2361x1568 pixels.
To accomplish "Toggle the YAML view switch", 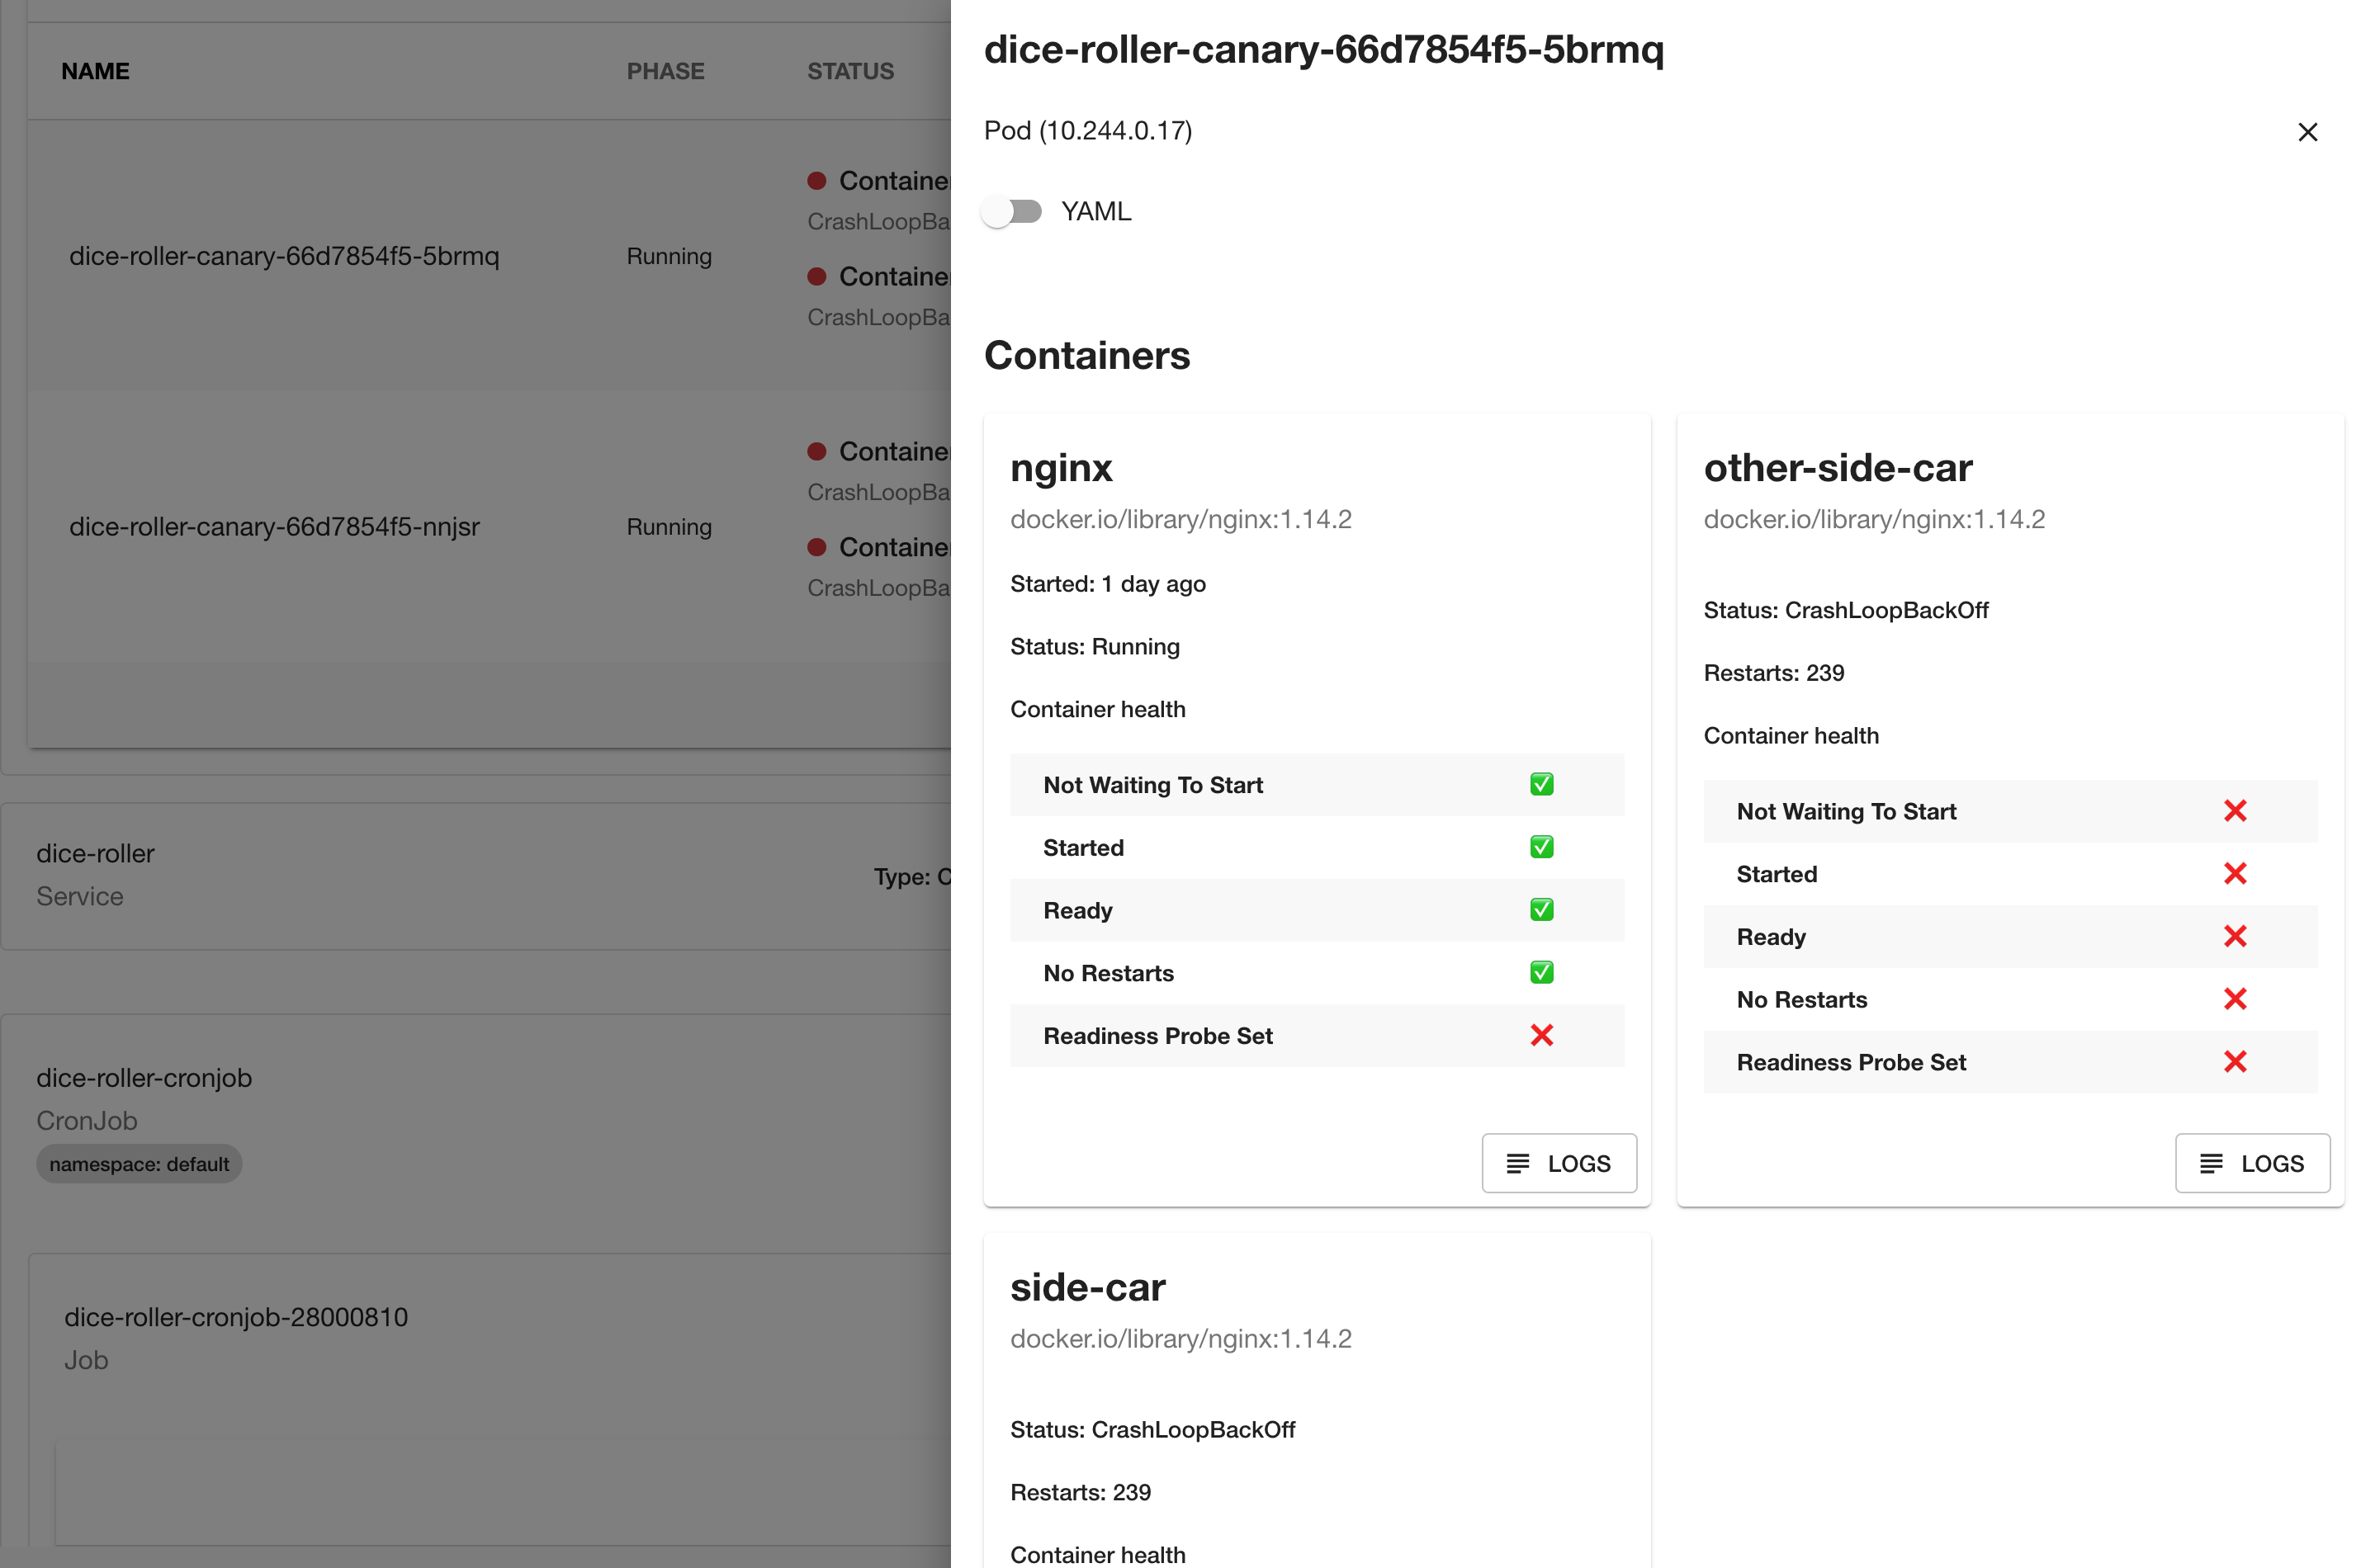I will (x=1011, y=211).
